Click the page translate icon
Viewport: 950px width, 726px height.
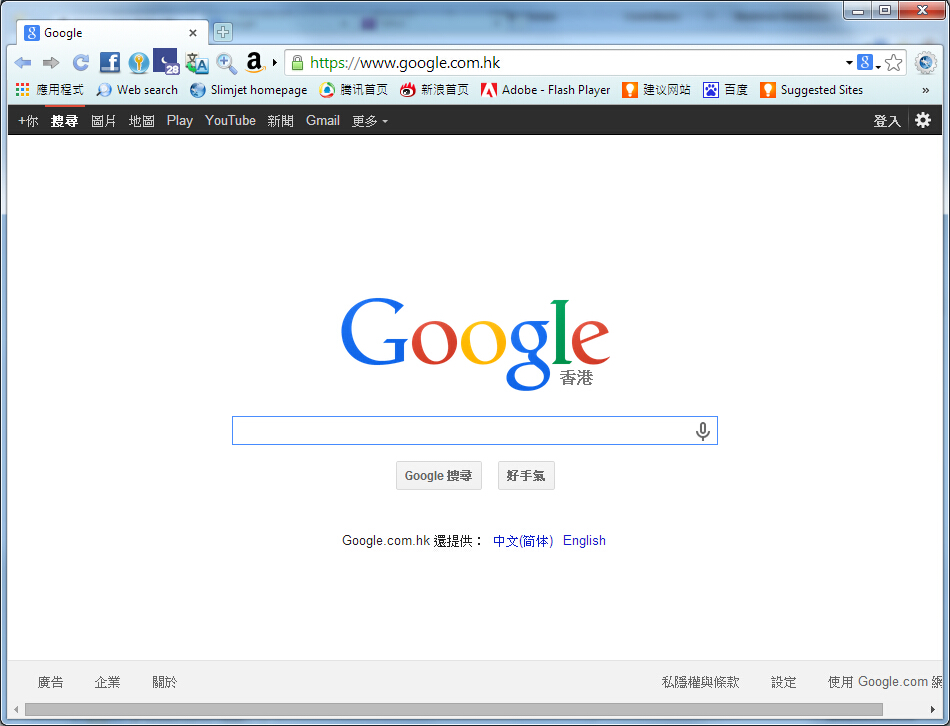196,62
